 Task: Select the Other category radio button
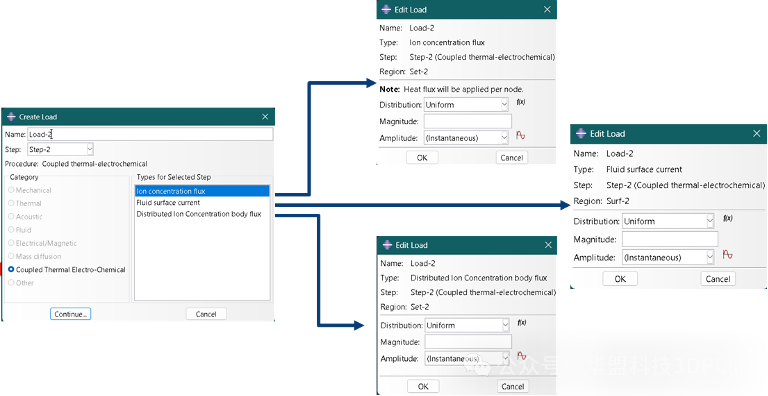point(11,283)
